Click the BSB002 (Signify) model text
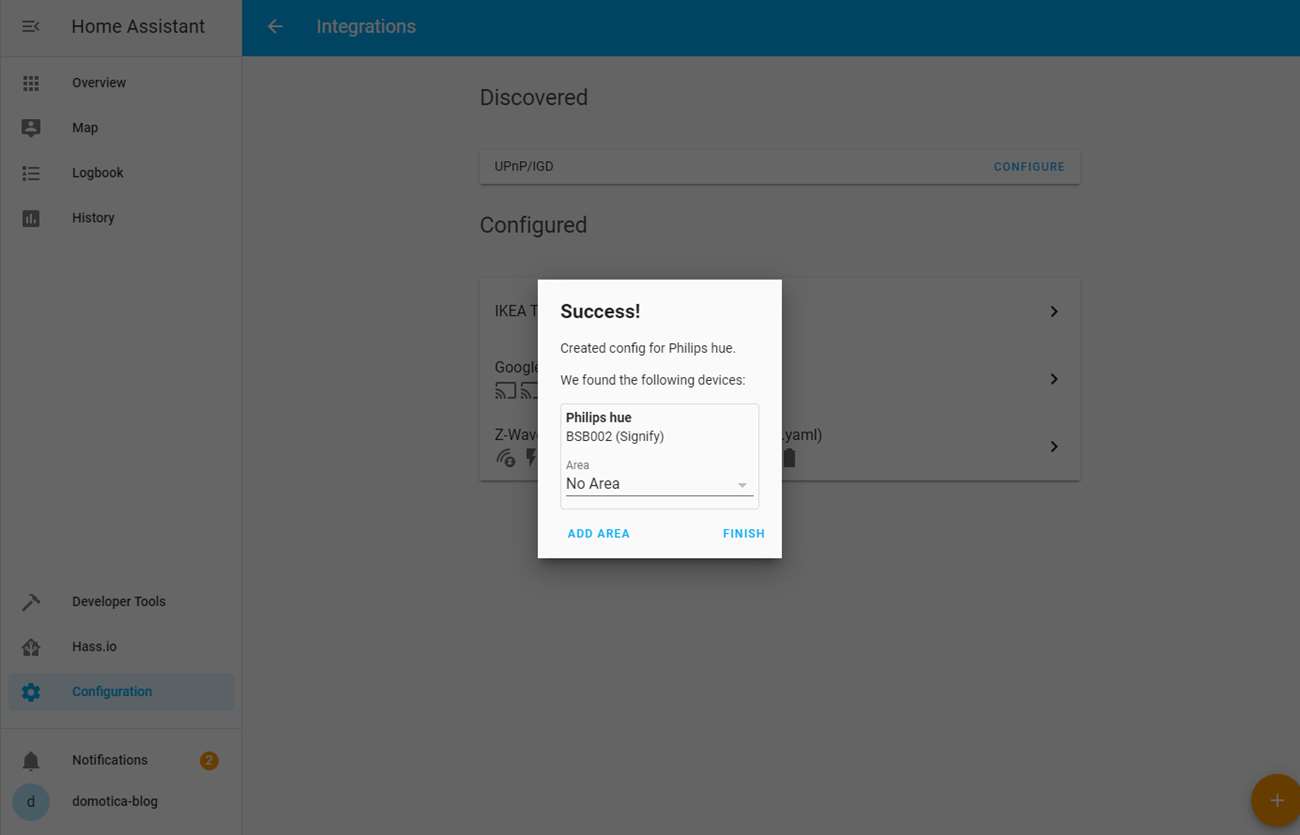The width and height of the screenshot is (1300, 835). click(615, 437)
